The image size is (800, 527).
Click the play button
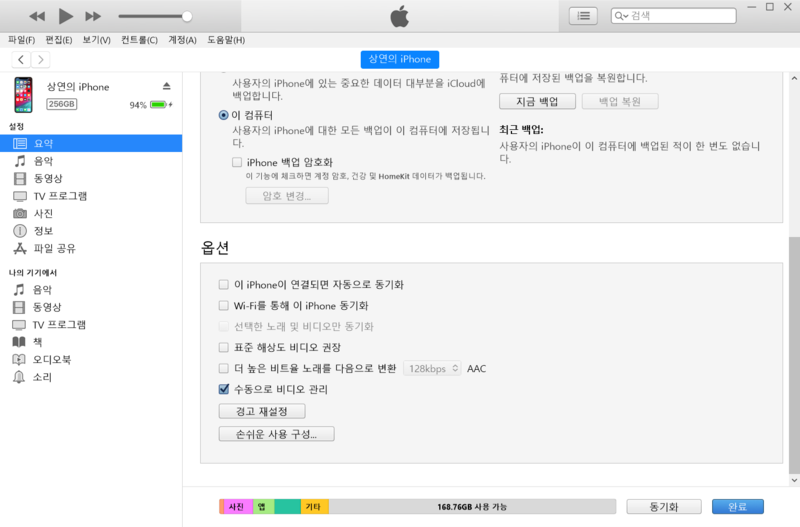click(65, 16)
